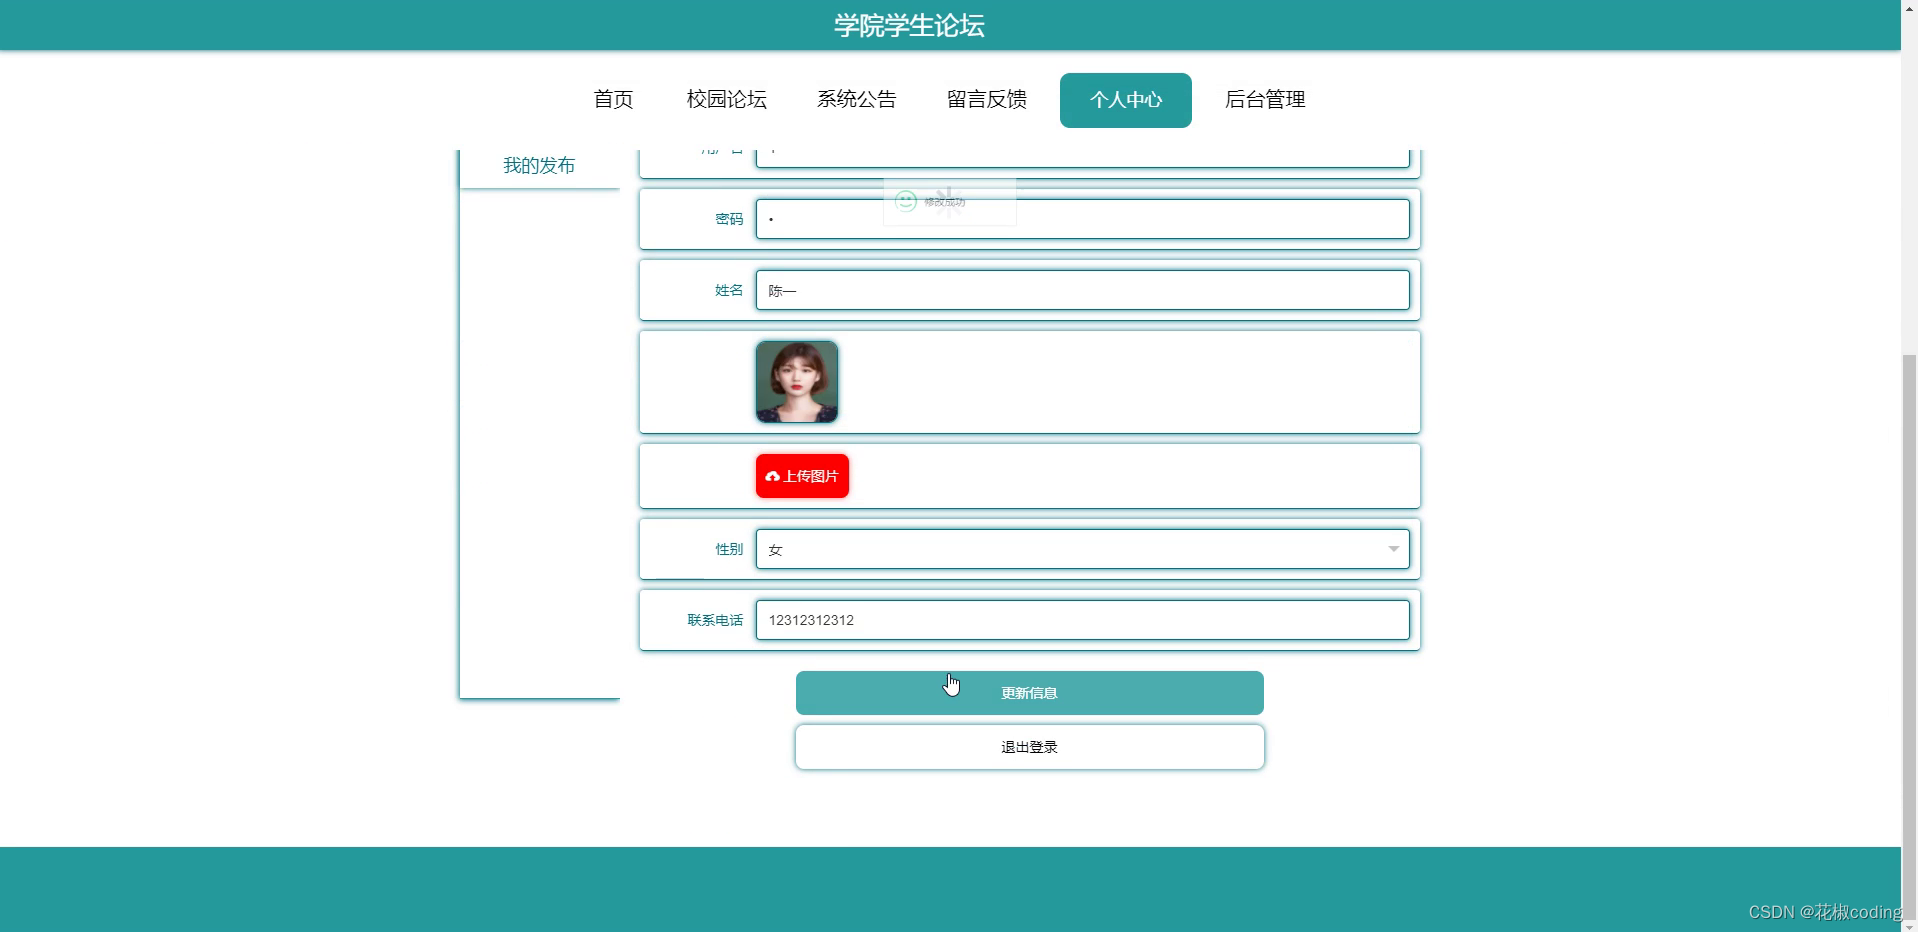The image size is (1918, 932).
Task: Click the 更新信息 update button
Action: pos(1028,692)
